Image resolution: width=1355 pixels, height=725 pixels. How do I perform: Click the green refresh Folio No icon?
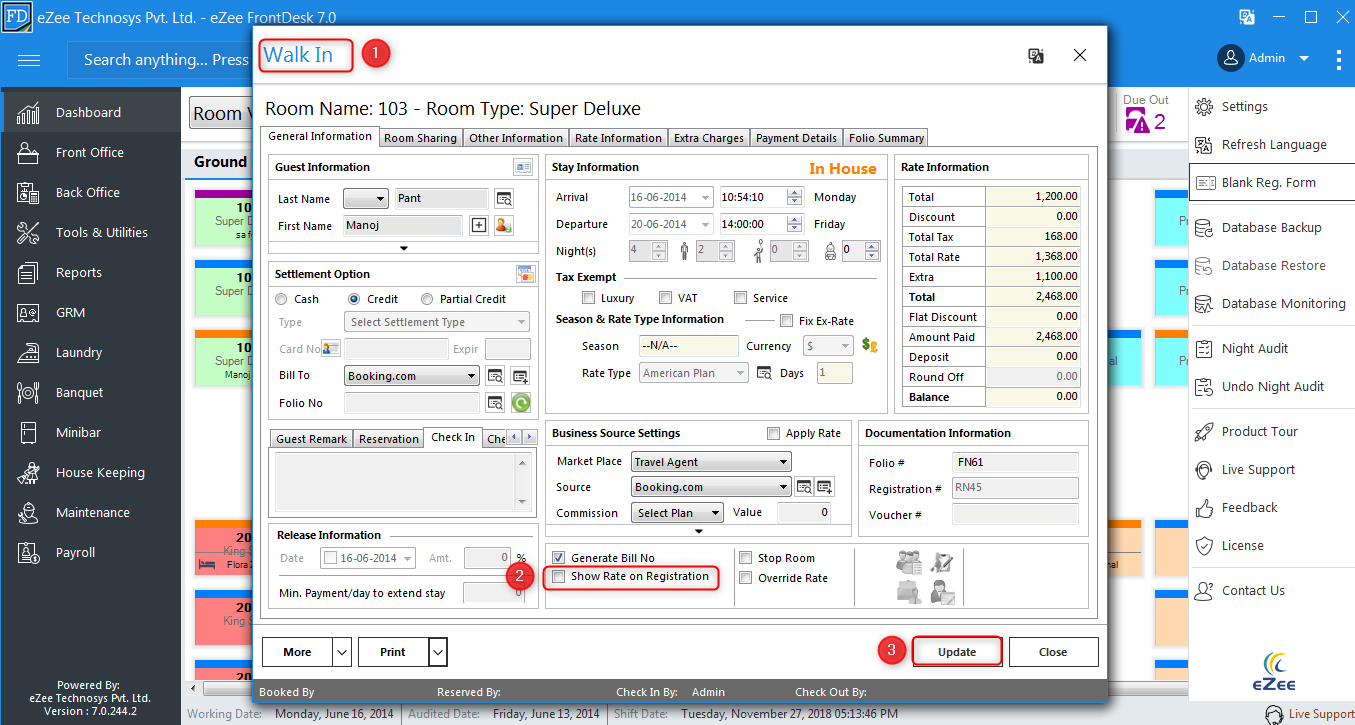pyautogui.click(x=520, y=403)
